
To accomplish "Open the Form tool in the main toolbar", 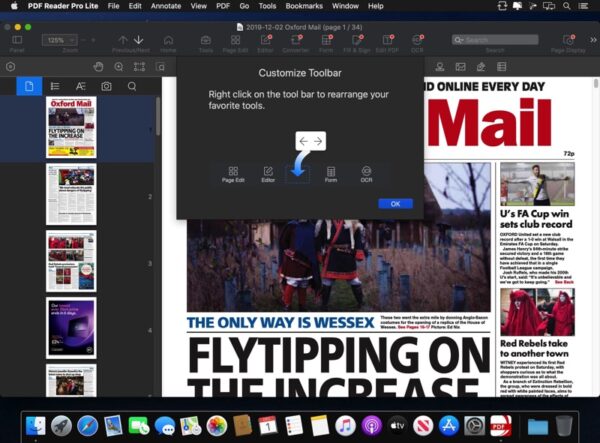I will point(326,40).
